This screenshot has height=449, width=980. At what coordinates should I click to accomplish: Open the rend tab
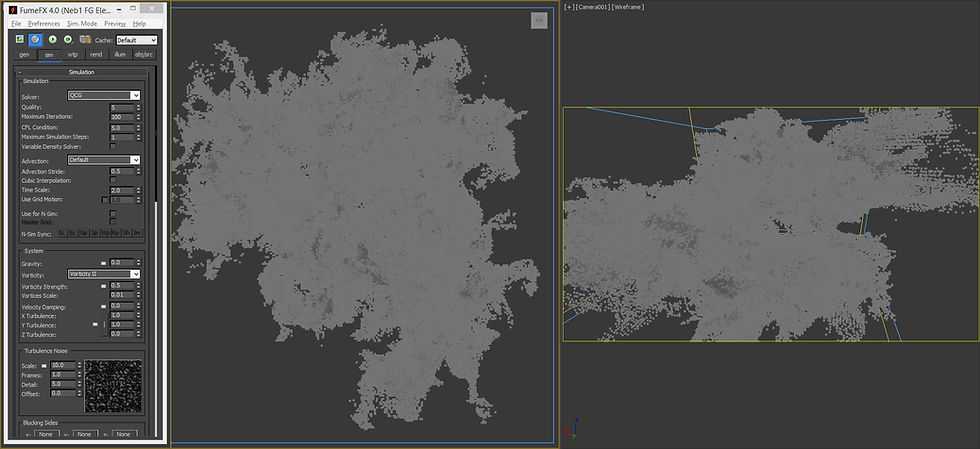pos(96,54)
